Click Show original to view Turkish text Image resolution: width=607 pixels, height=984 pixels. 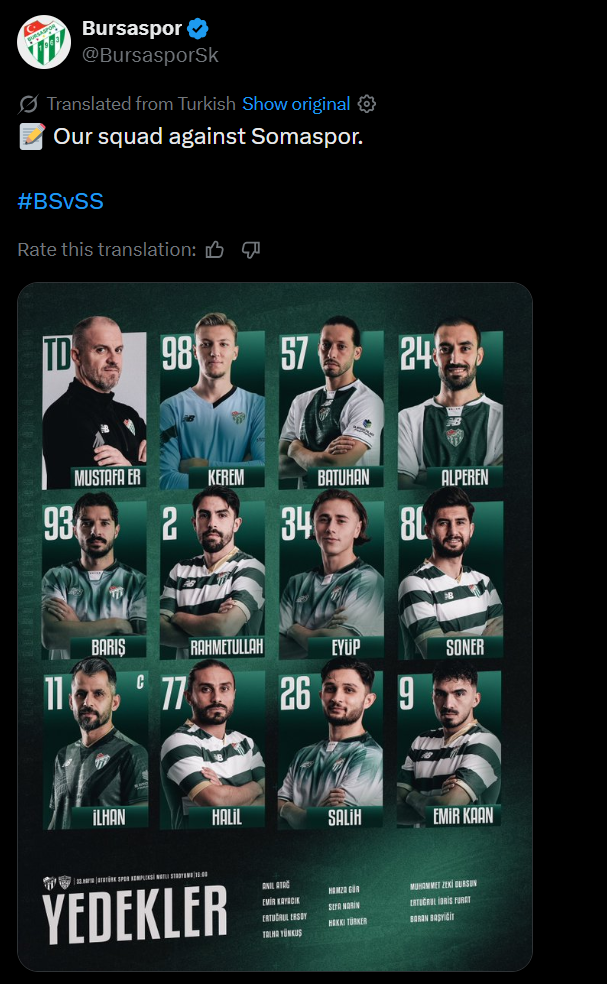point(296,104)
